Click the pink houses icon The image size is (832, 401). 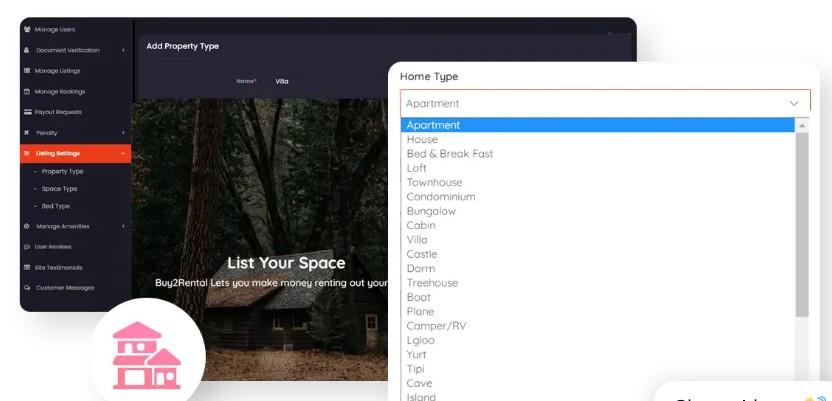(x=147, y=355)
